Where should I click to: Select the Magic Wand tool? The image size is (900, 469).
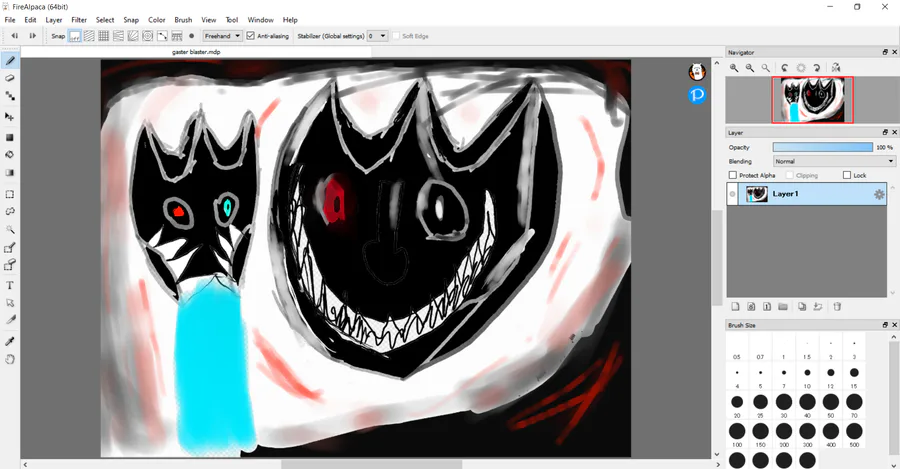[x=10, y=229]
